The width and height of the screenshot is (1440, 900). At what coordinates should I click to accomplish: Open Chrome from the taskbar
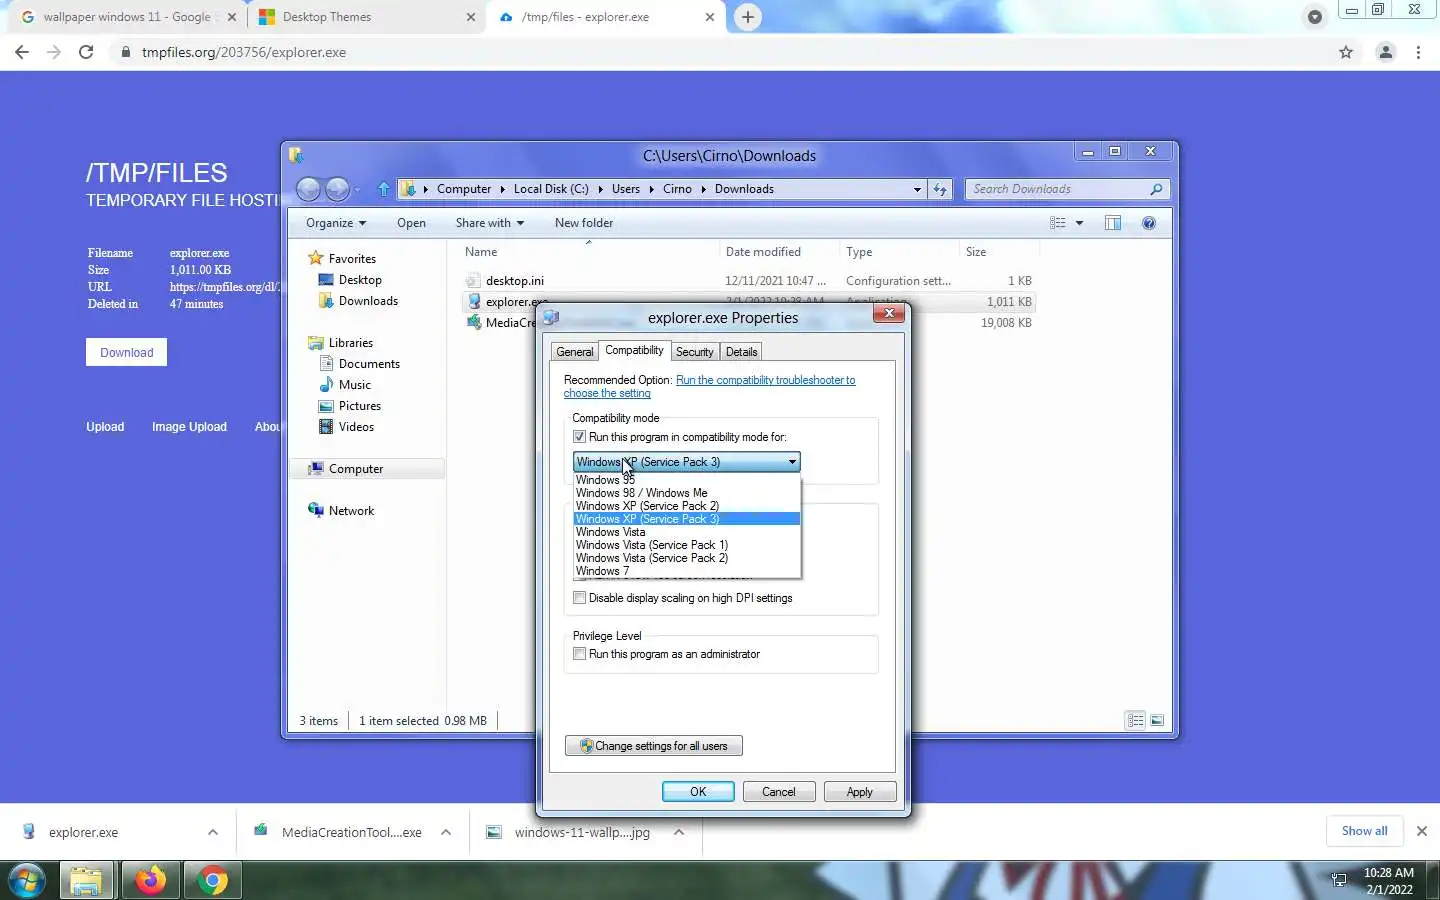[x=212, y=880]
